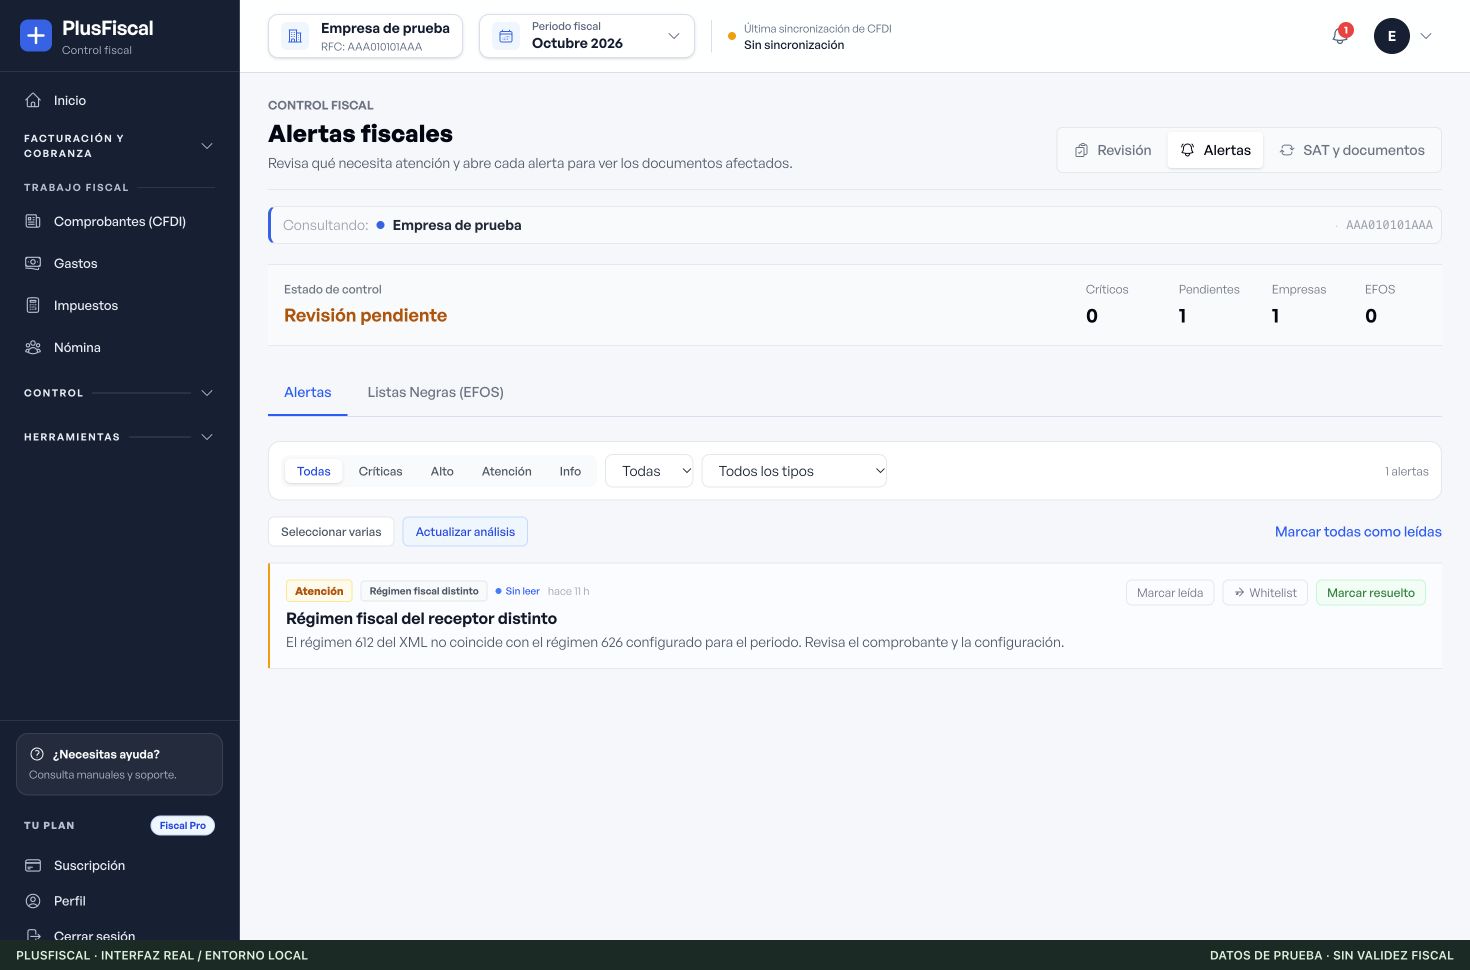The height and width of the screenshot is (970, 1470).
Task: Click the Fiscal Pro plan badge
Action: point(183,825)
